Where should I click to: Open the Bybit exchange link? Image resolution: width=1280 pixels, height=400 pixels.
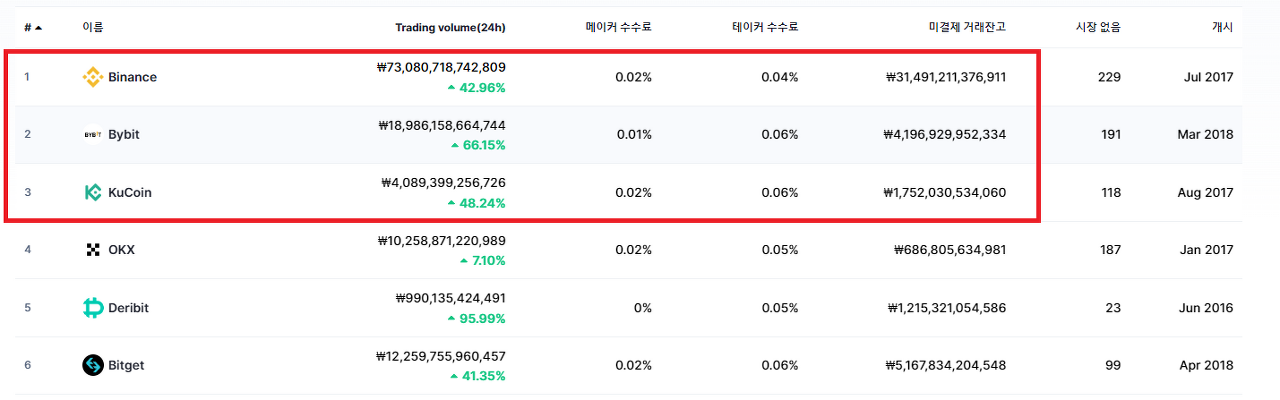[x=124, y=134]
